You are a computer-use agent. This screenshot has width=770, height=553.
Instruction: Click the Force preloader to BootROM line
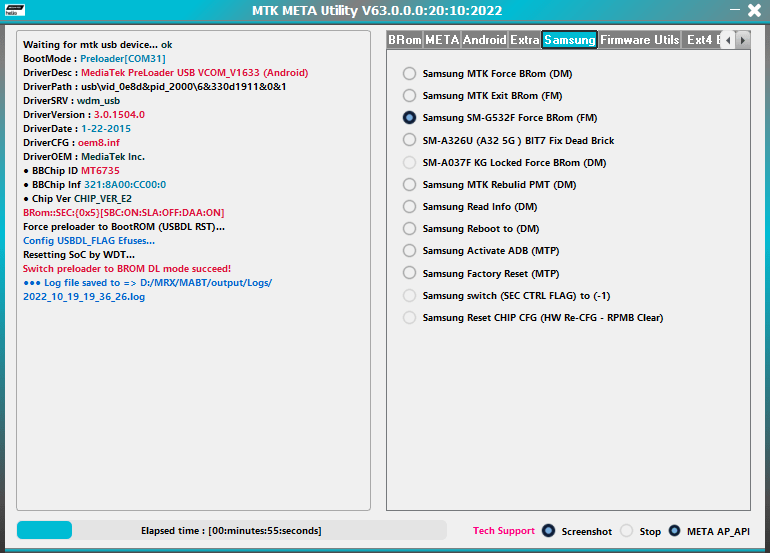[x=124, y=226]
